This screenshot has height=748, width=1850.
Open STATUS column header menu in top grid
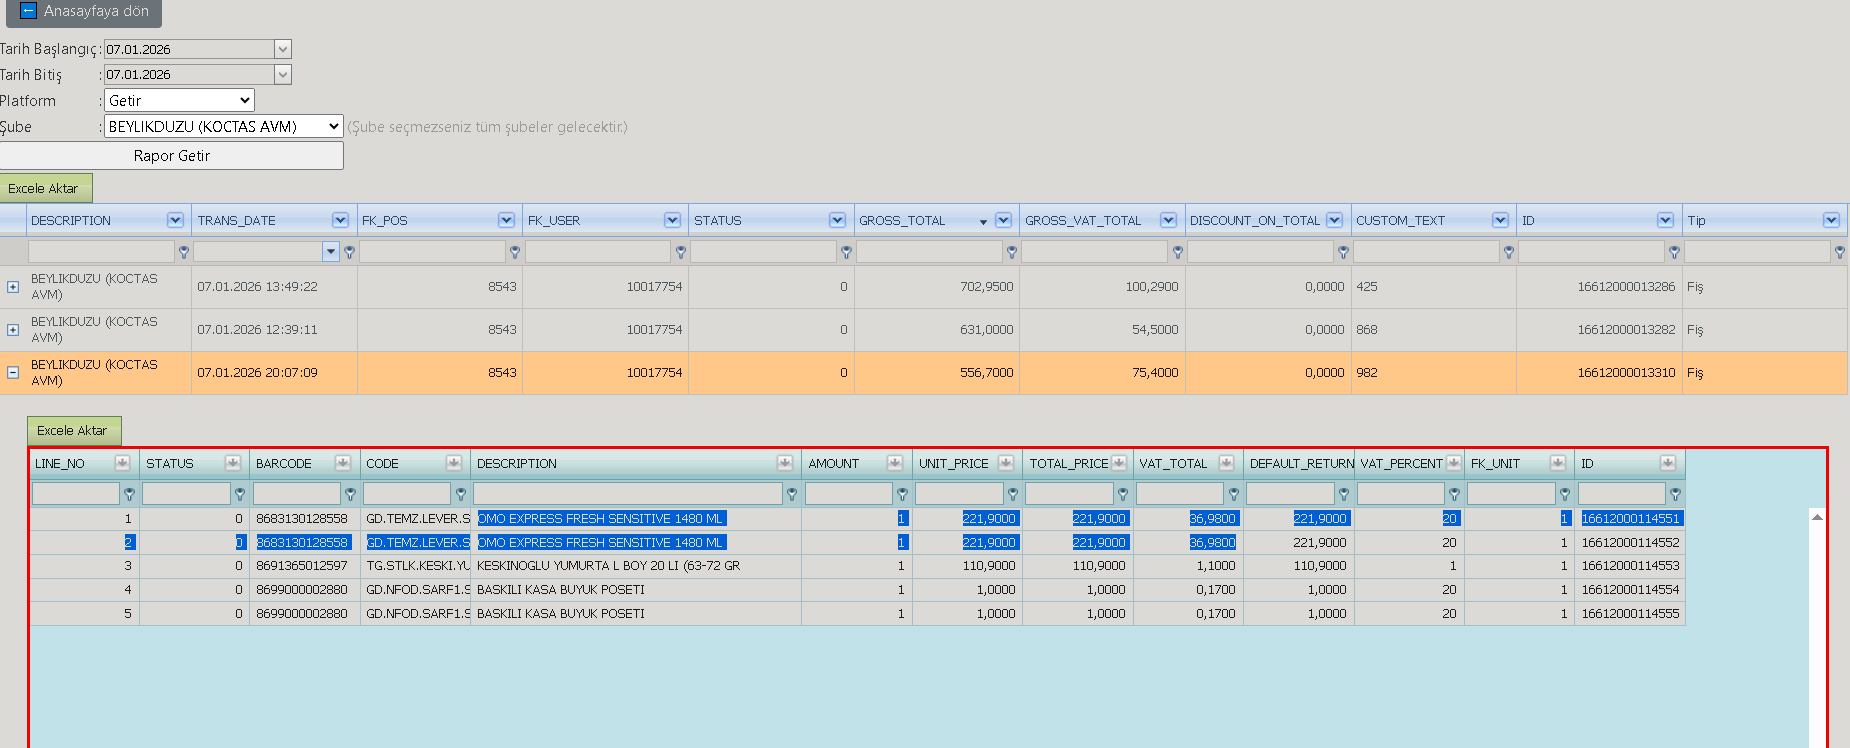[837, 220]
